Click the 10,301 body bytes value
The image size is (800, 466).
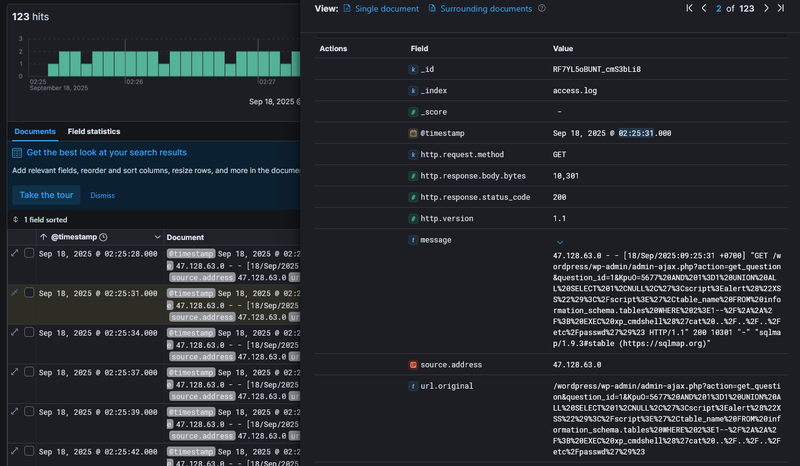(x=565, y=176)
